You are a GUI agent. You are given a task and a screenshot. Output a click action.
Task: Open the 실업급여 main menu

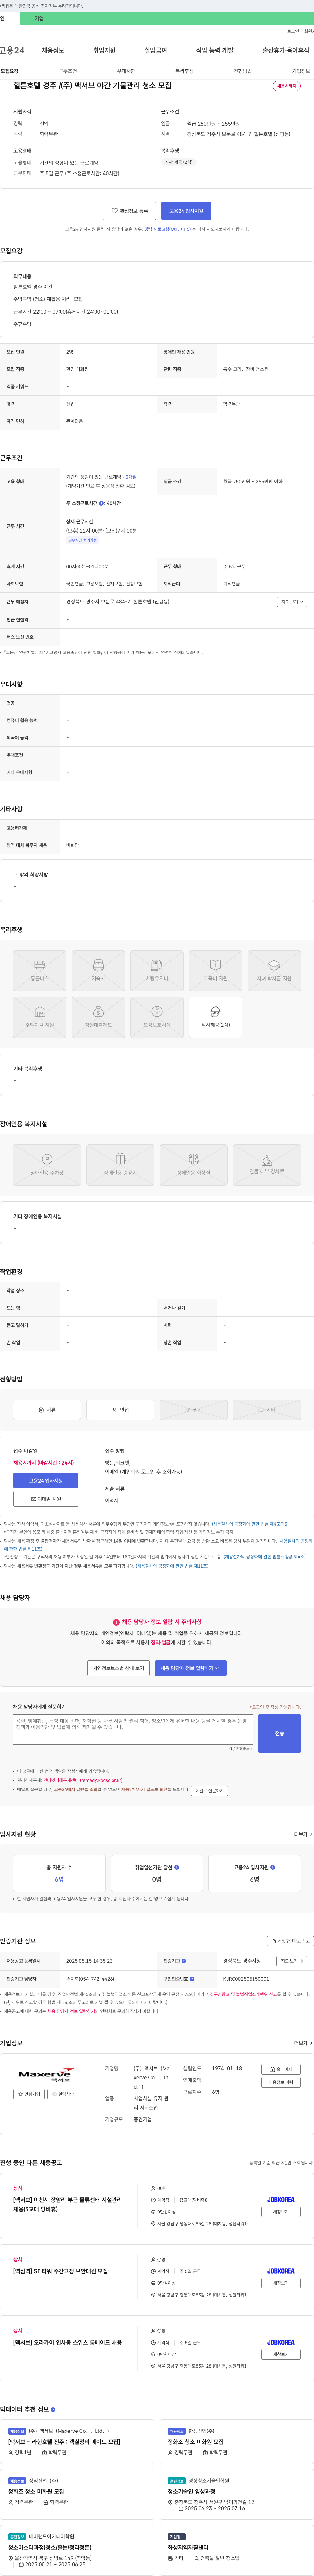click(x=156, y=50)
